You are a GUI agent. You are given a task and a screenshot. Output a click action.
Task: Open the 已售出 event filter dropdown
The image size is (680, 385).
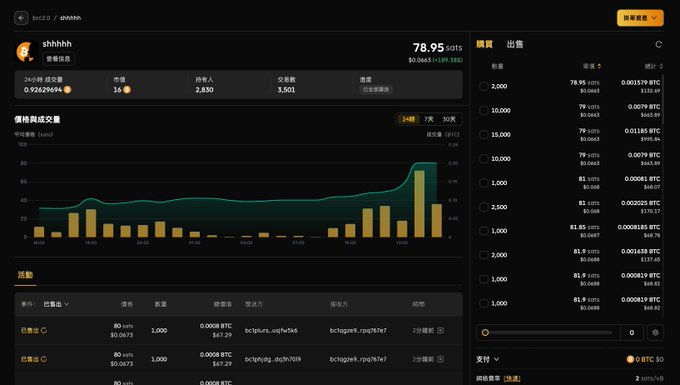tap(56, 304)
